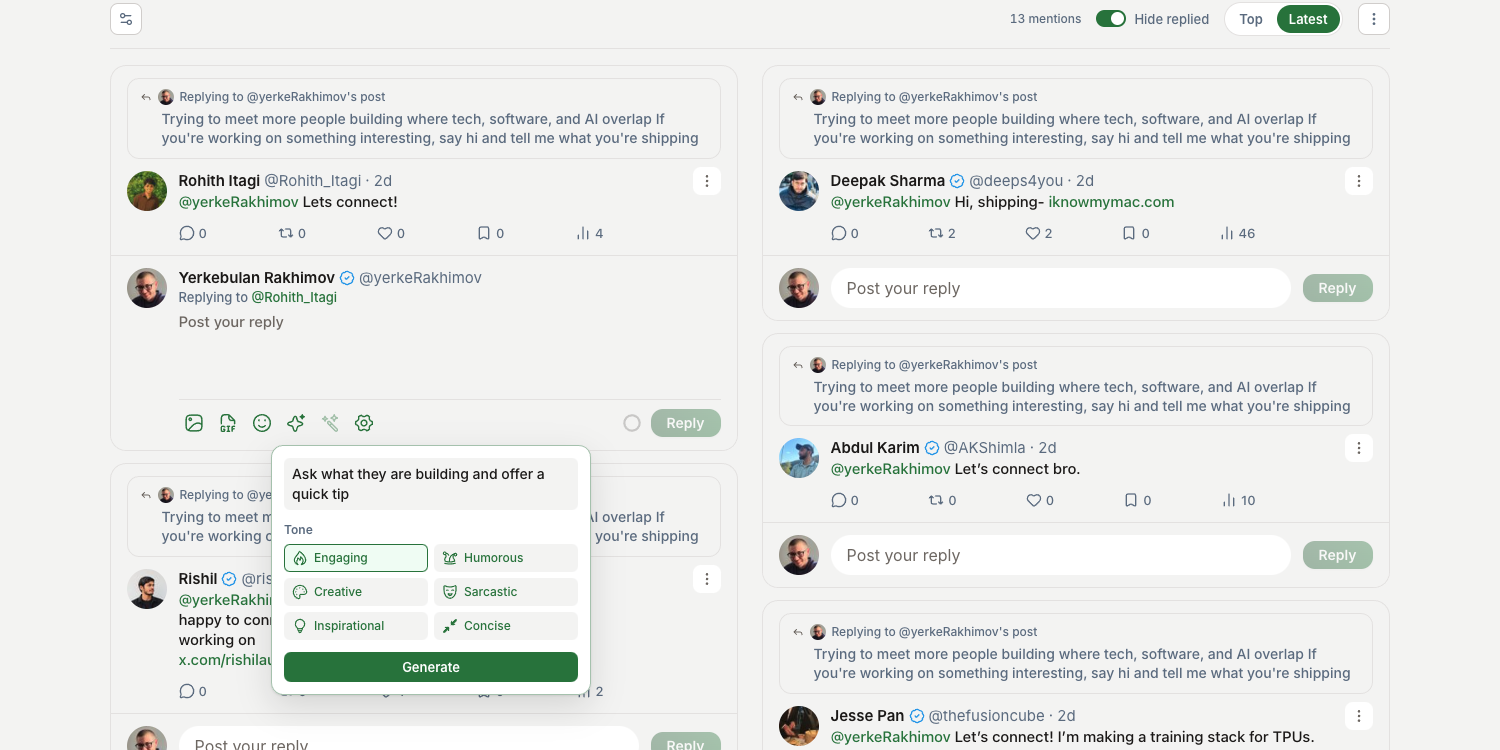Image resolution: width=1500 pixels, height=750 pixels.
Task: Click the AI sparkle generate icon
Action: pos(296,423)
